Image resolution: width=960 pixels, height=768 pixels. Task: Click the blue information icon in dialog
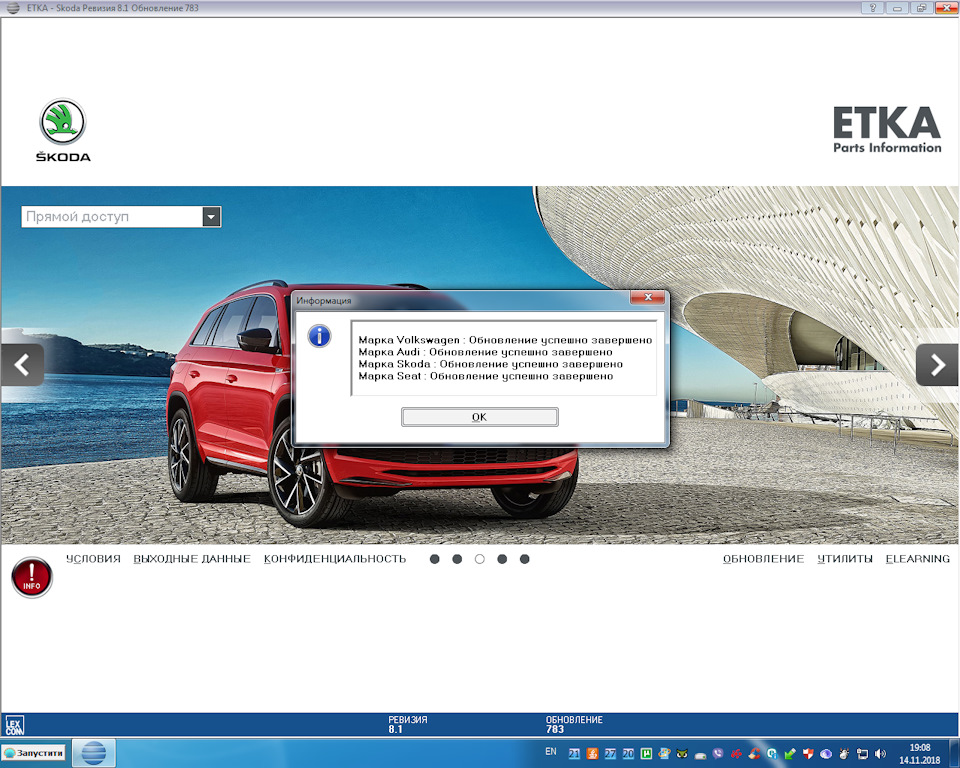(x=319, y=336)
